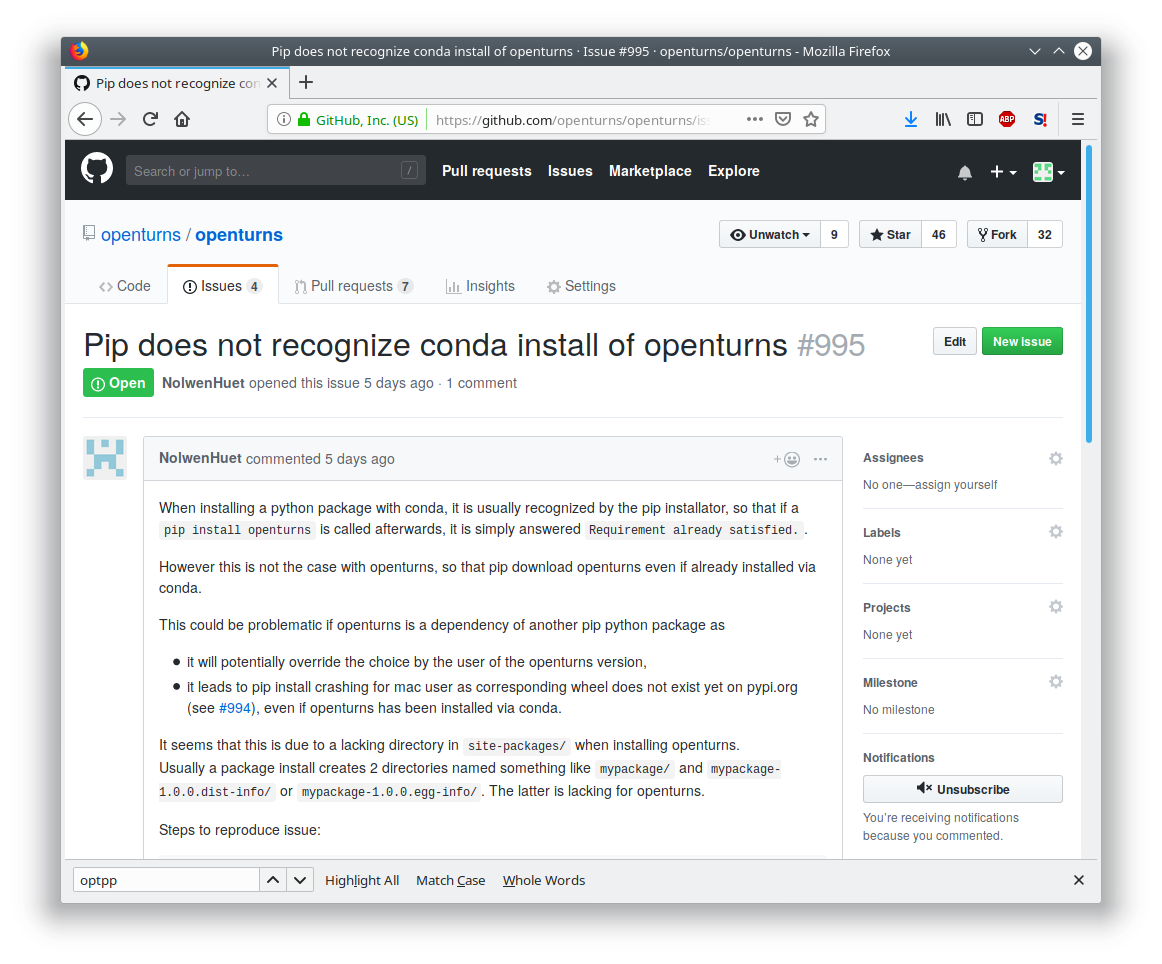Open the profile avatar dropdown
The image size is (1162, 964).
(x=1048, y=172)
